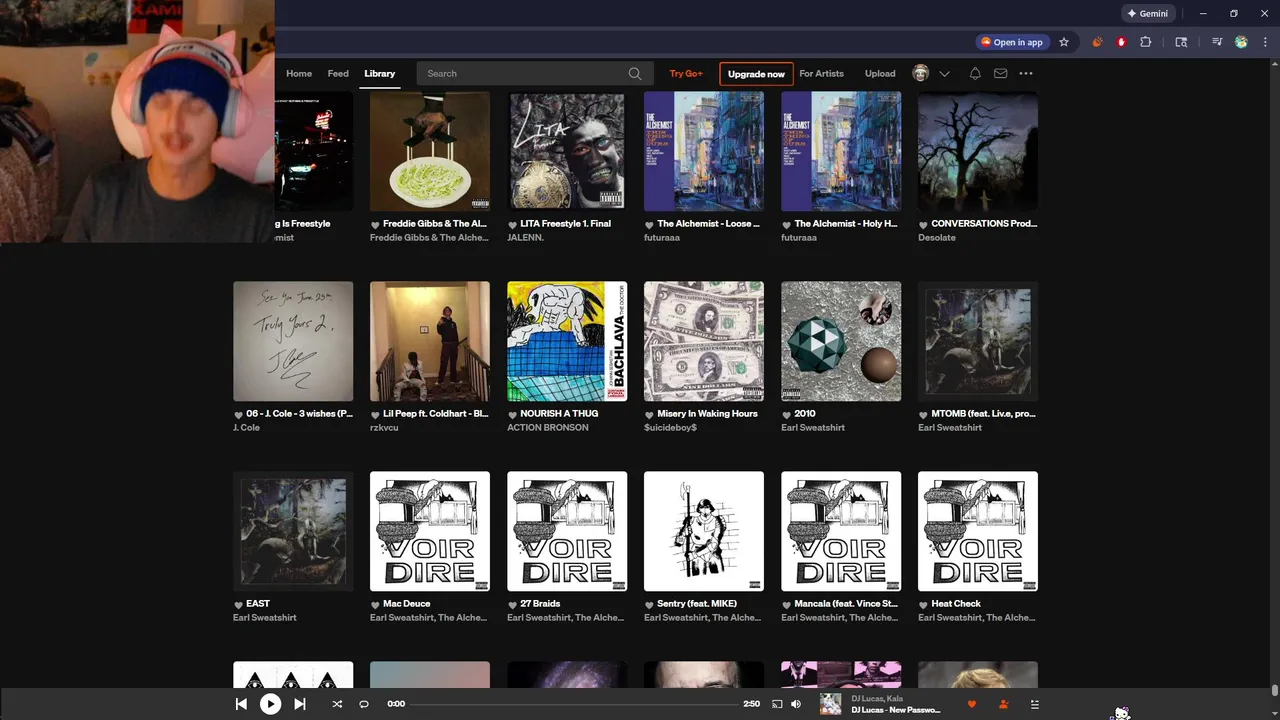Open the Chrome extensions puzzle icon
Screen dimensions: 1280x720
[1146, 42]
